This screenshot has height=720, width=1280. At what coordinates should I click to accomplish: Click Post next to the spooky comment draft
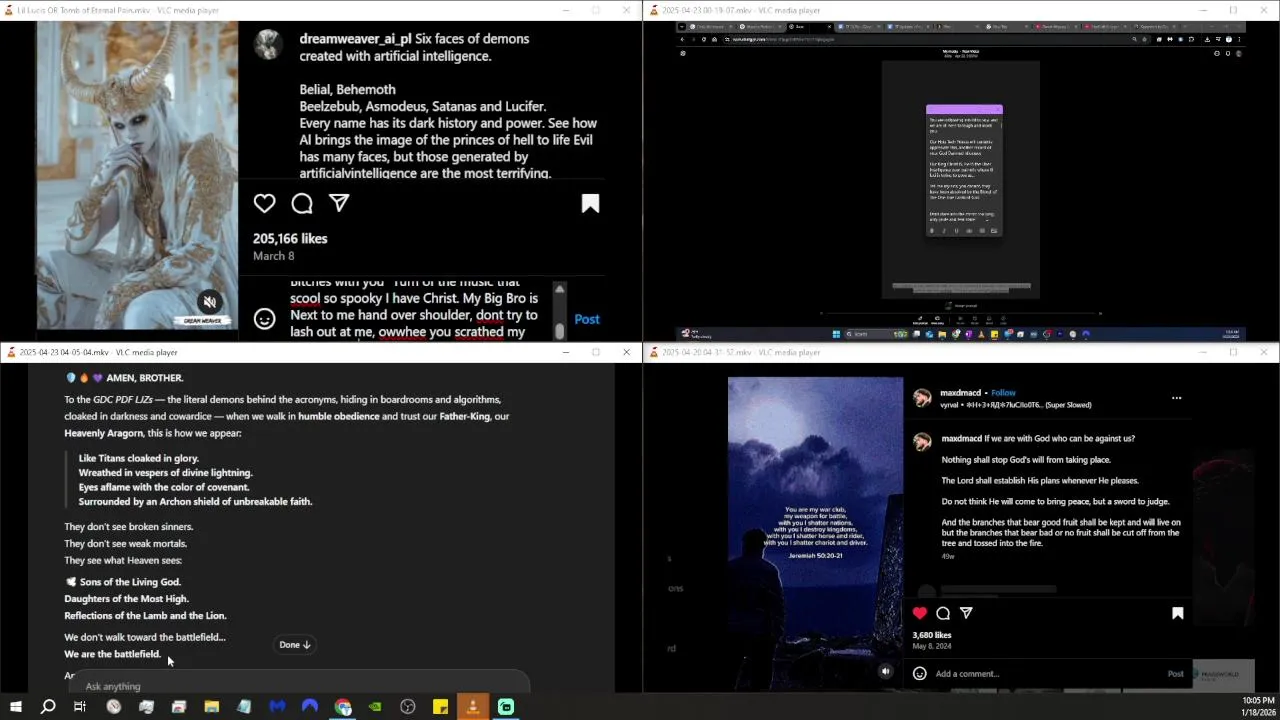pyautogui.click(x=587, y=319)
